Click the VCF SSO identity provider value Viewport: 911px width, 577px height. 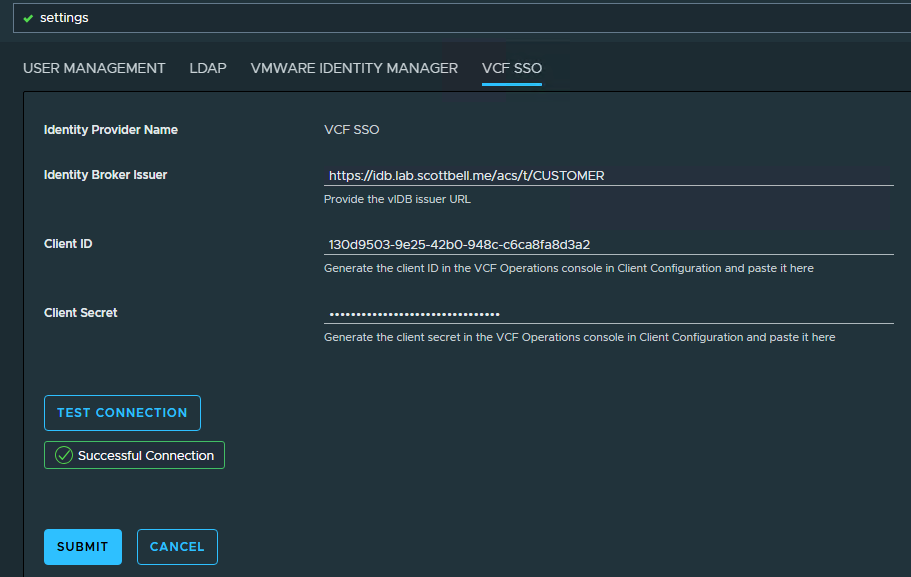click(x=352, y=130)
